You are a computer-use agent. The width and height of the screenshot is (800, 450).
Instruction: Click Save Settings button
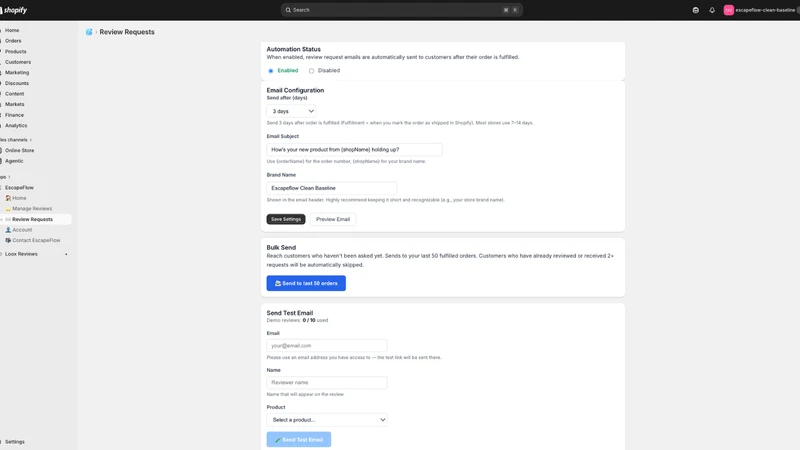286,219
